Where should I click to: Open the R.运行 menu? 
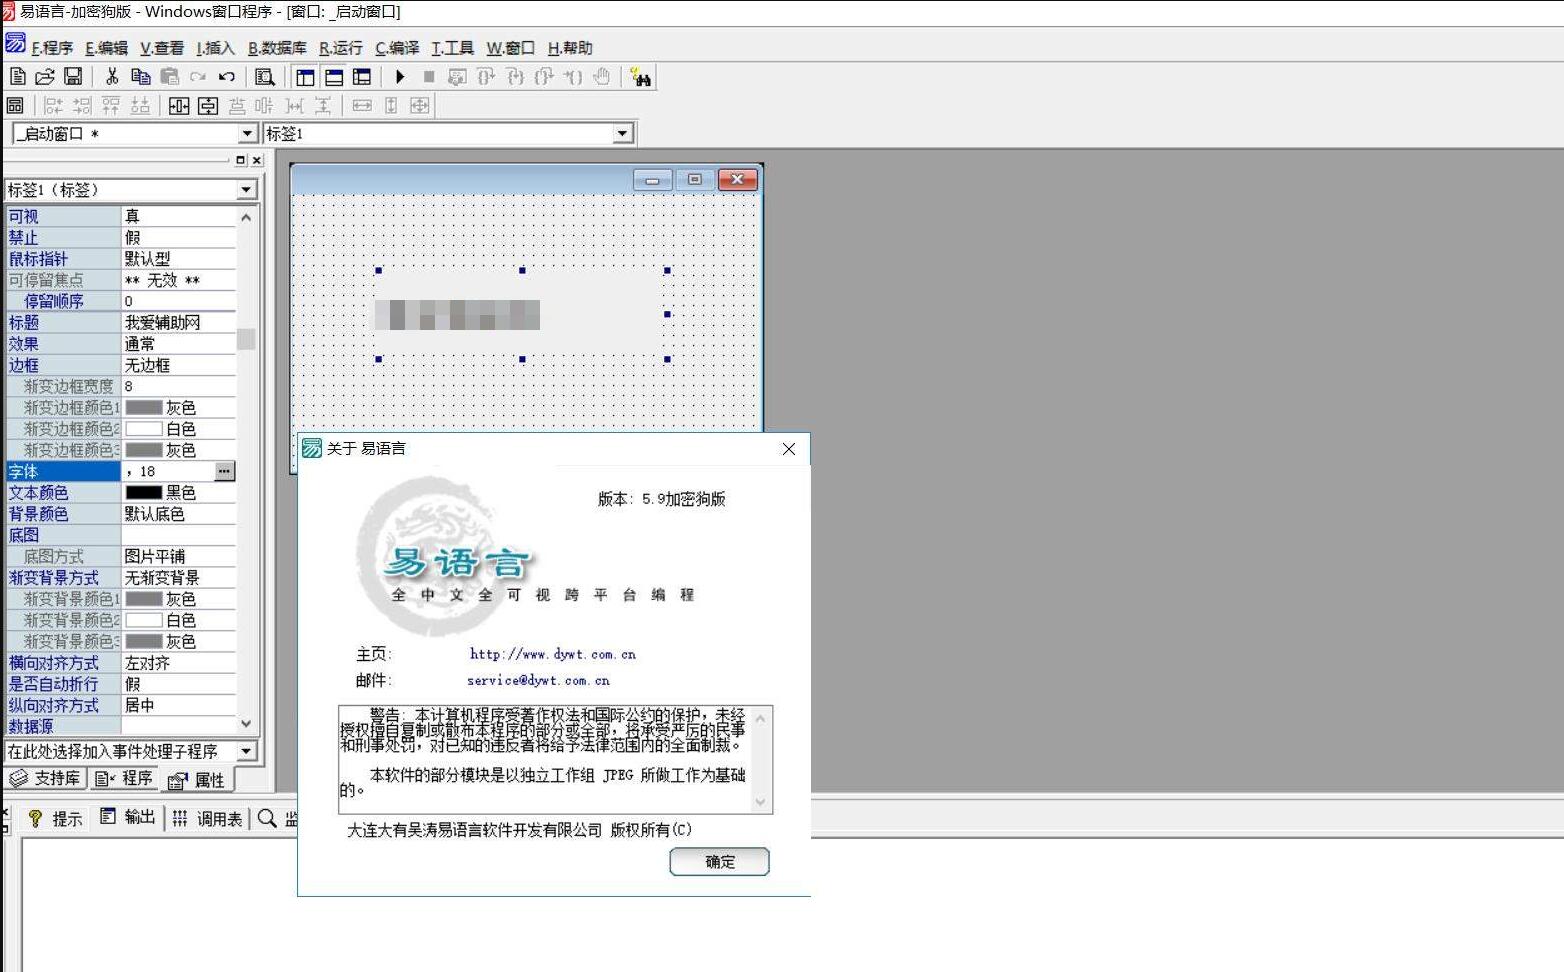(x=340, y=48)
